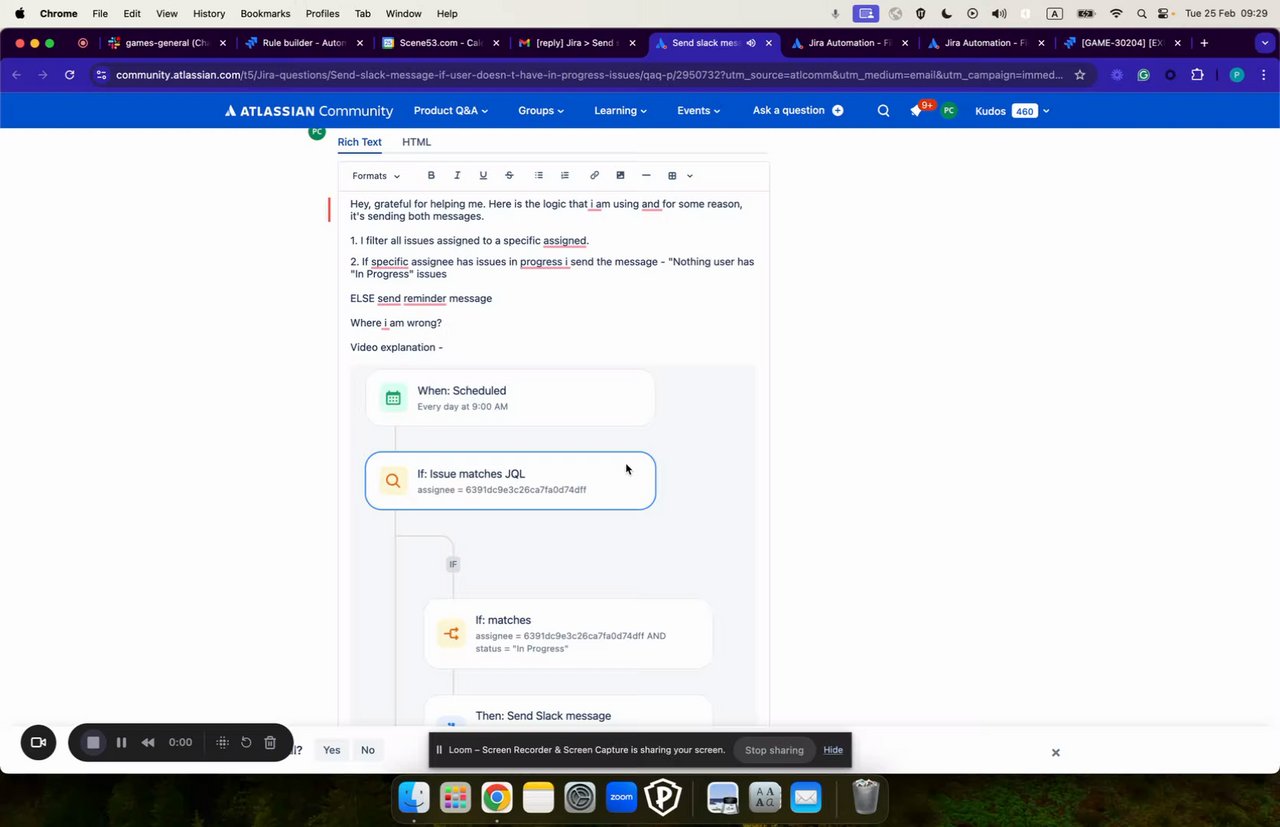
Task: Reload the page in Chrome
Action: pos(69,75)
